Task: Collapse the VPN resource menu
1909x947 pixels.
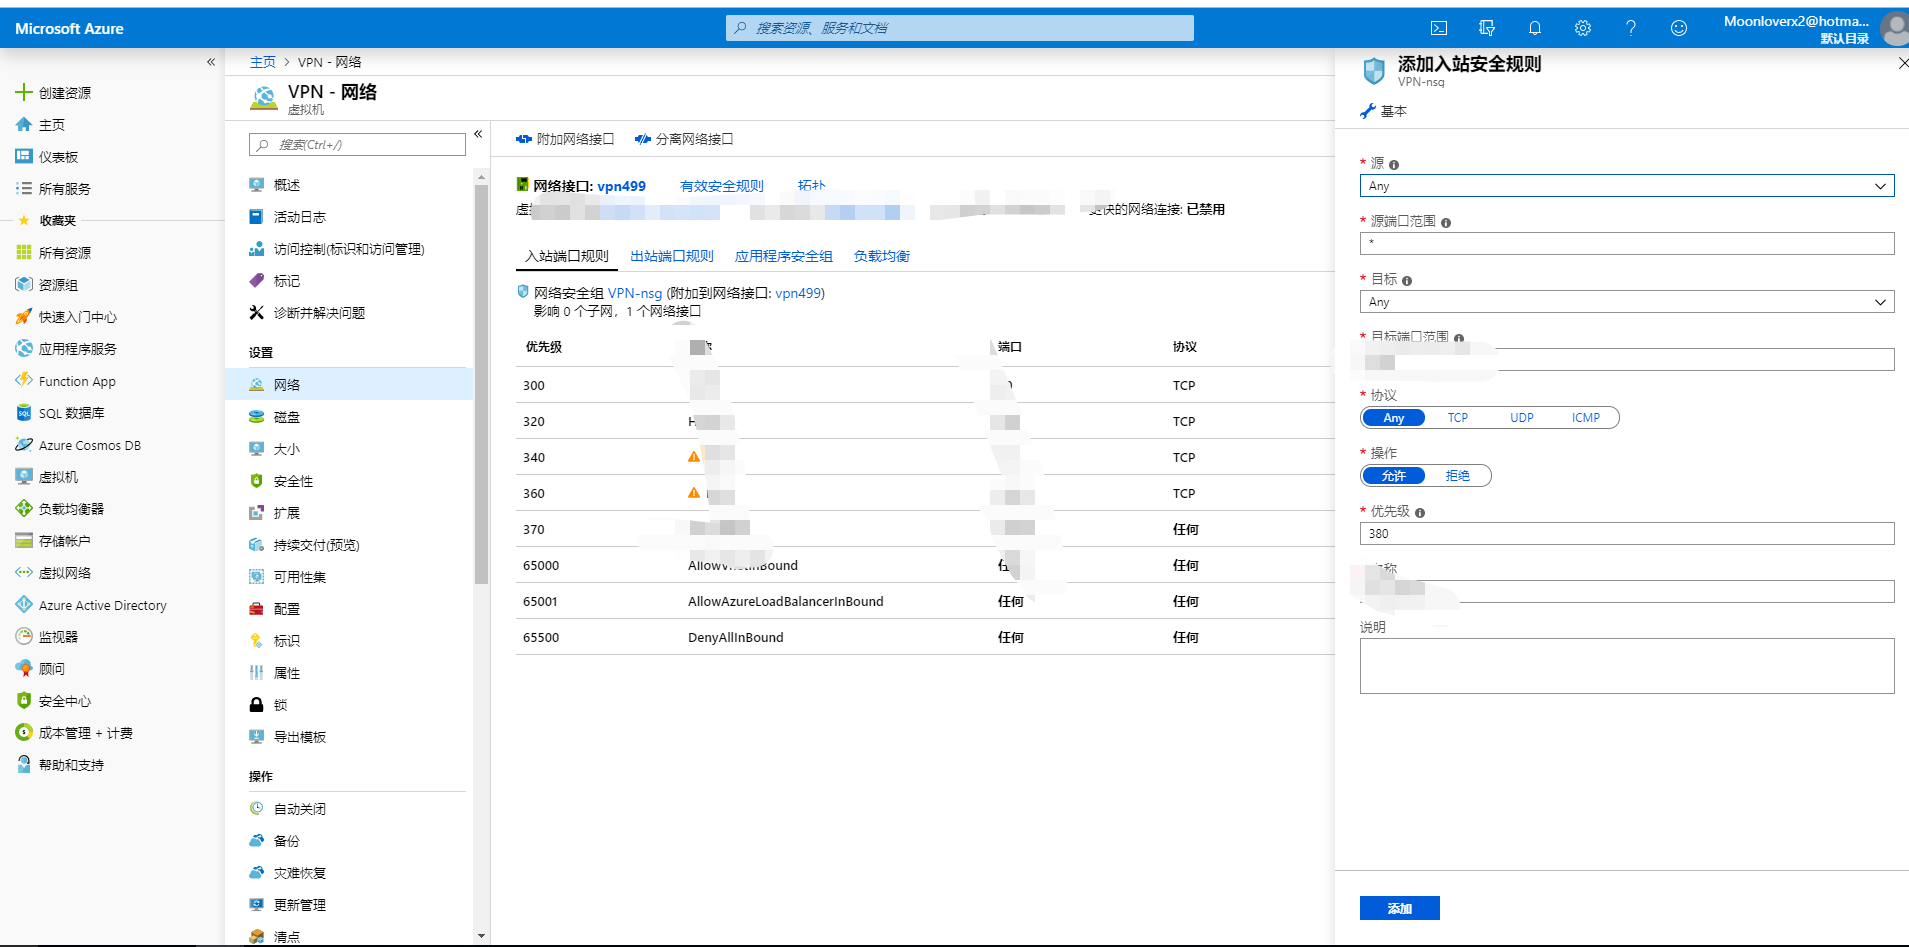Action: (x=478, y=134)
